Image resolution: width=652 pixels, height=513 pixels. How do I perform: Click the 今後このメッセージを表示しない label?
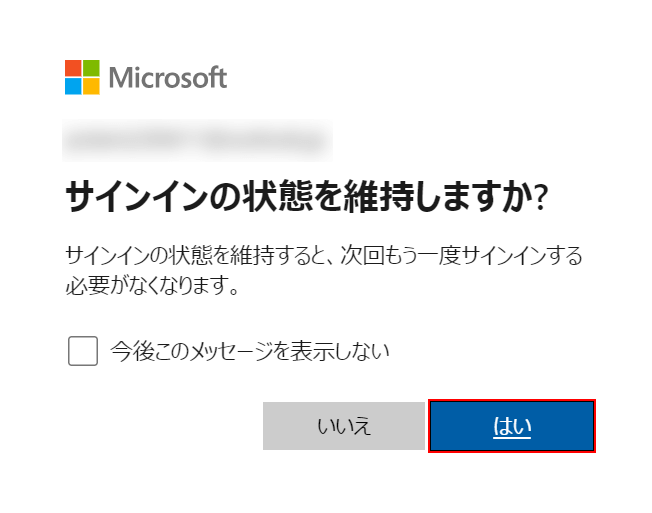pyautogui.click(x=250, y=351)
